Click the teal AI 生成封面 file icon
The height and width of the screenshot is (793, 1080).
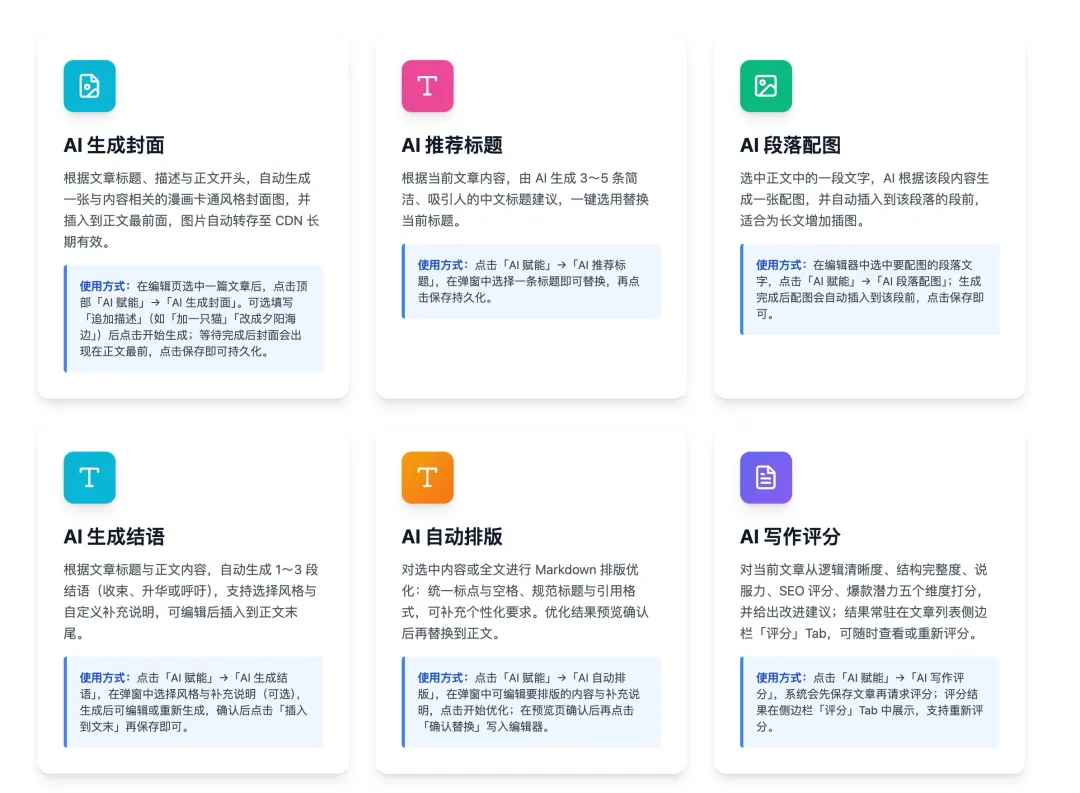pos(90,86)
